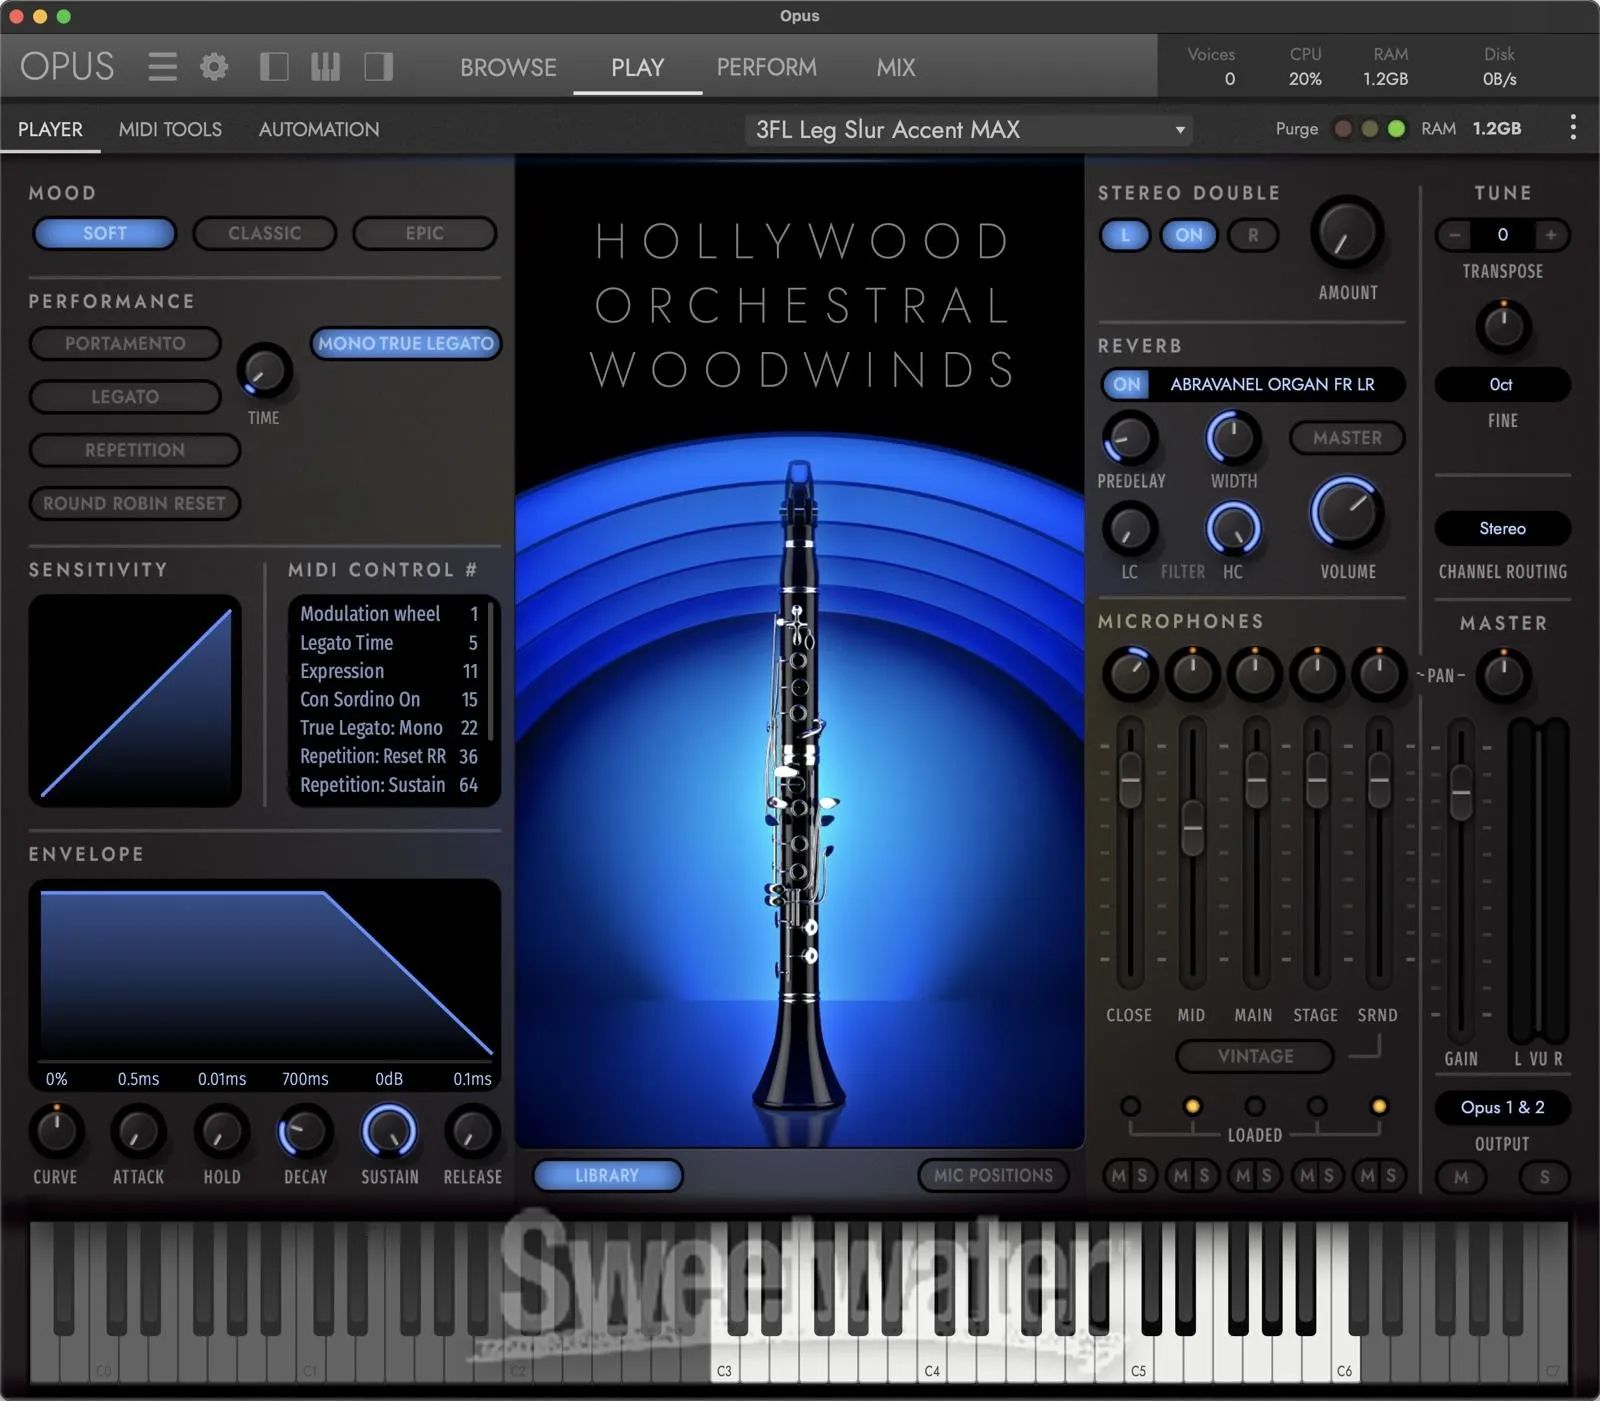The width and height of the screenshot is (1600, 1401).
Task: Decrease transpose with the minus button
Action: 1455,235
